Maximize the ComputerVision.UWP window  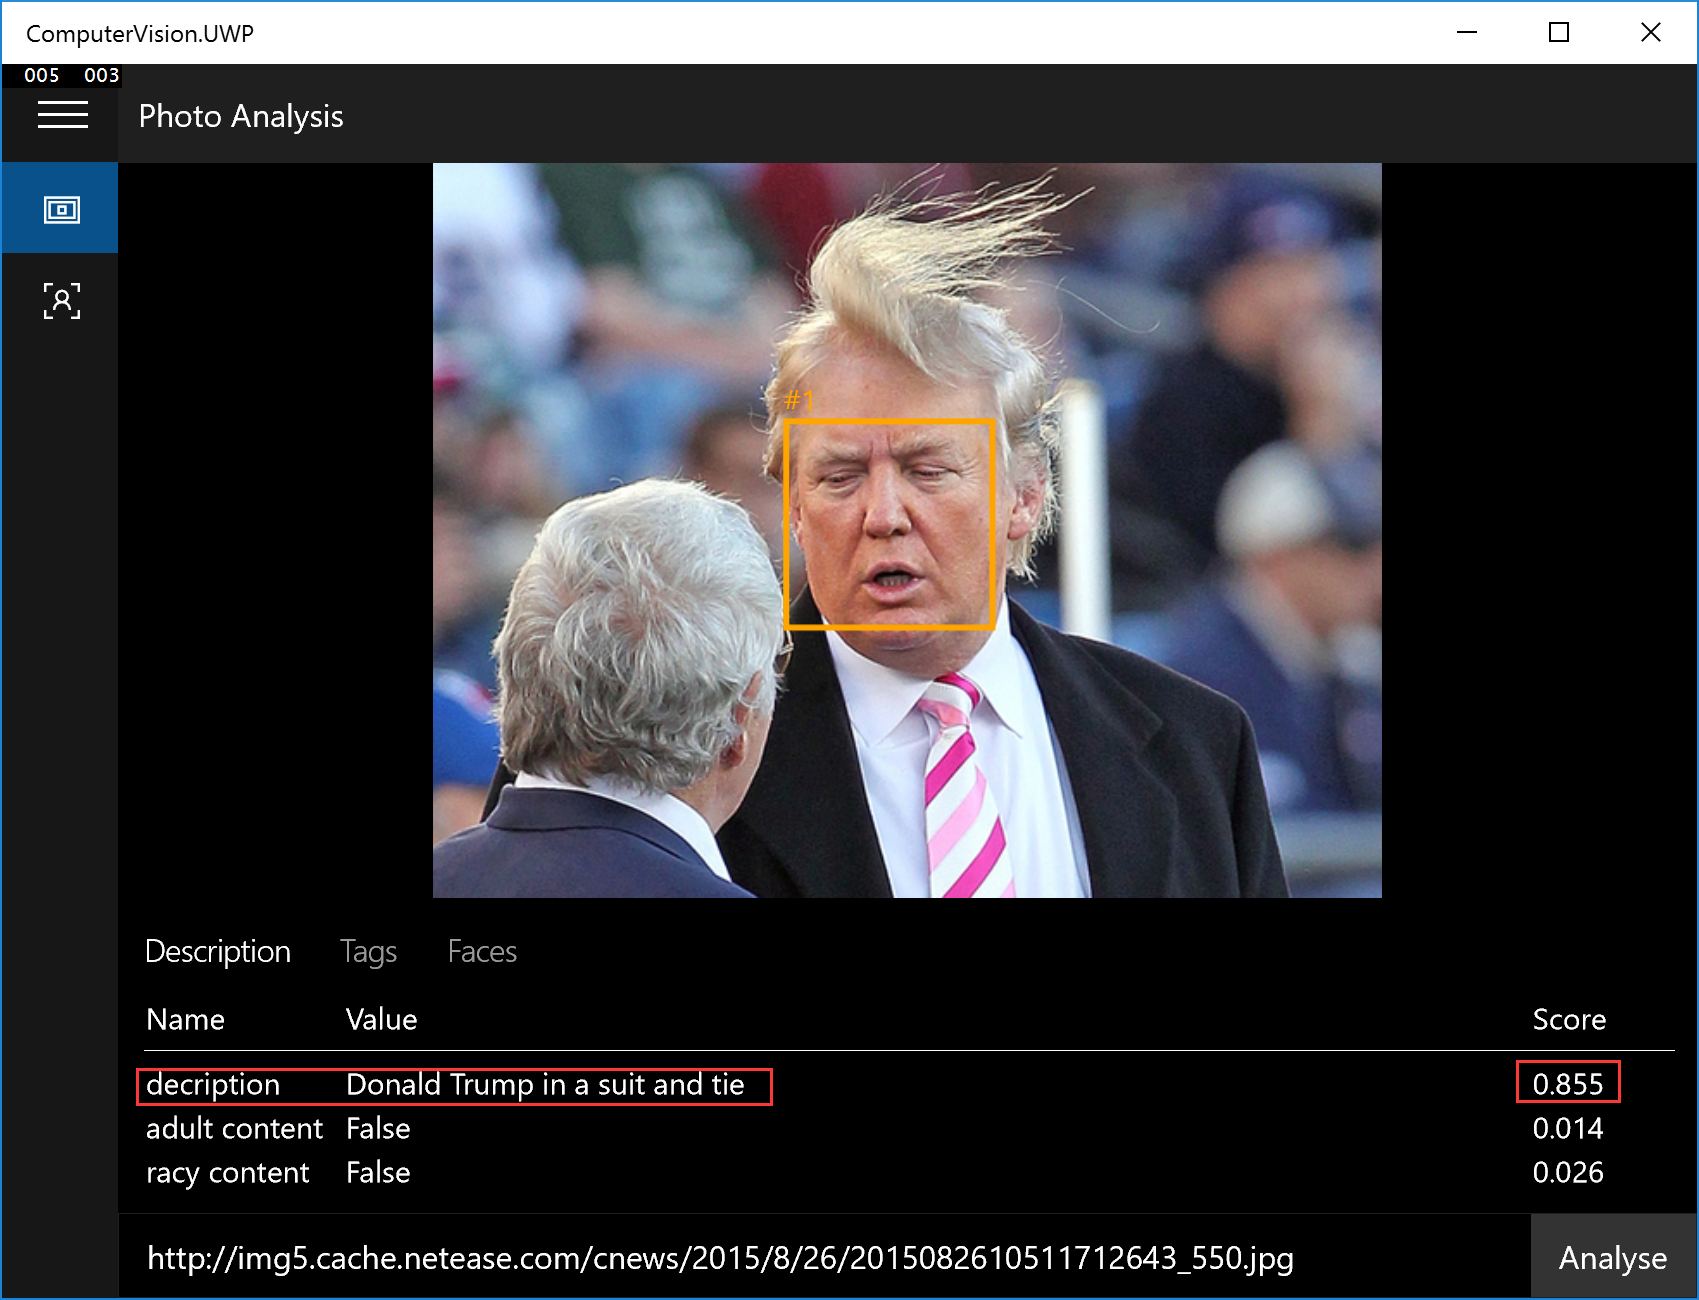click(1559, 32)
